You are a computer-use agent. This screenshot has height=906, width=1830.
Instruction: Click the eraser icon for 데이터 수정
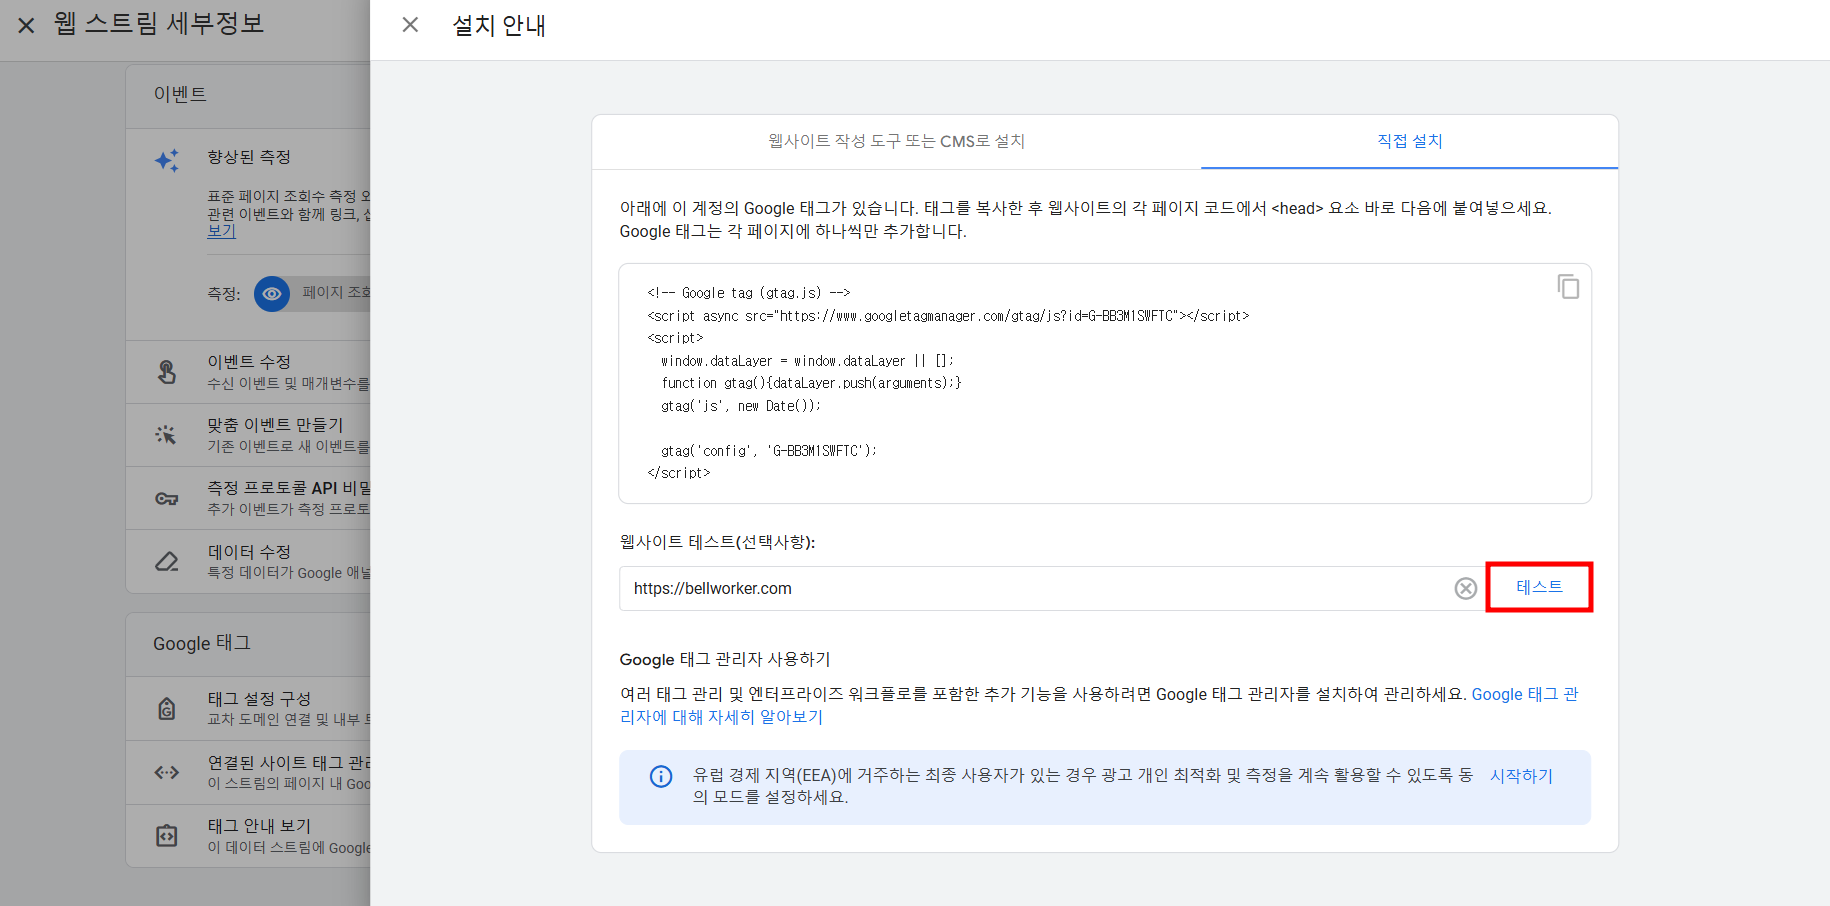(167, 561)
